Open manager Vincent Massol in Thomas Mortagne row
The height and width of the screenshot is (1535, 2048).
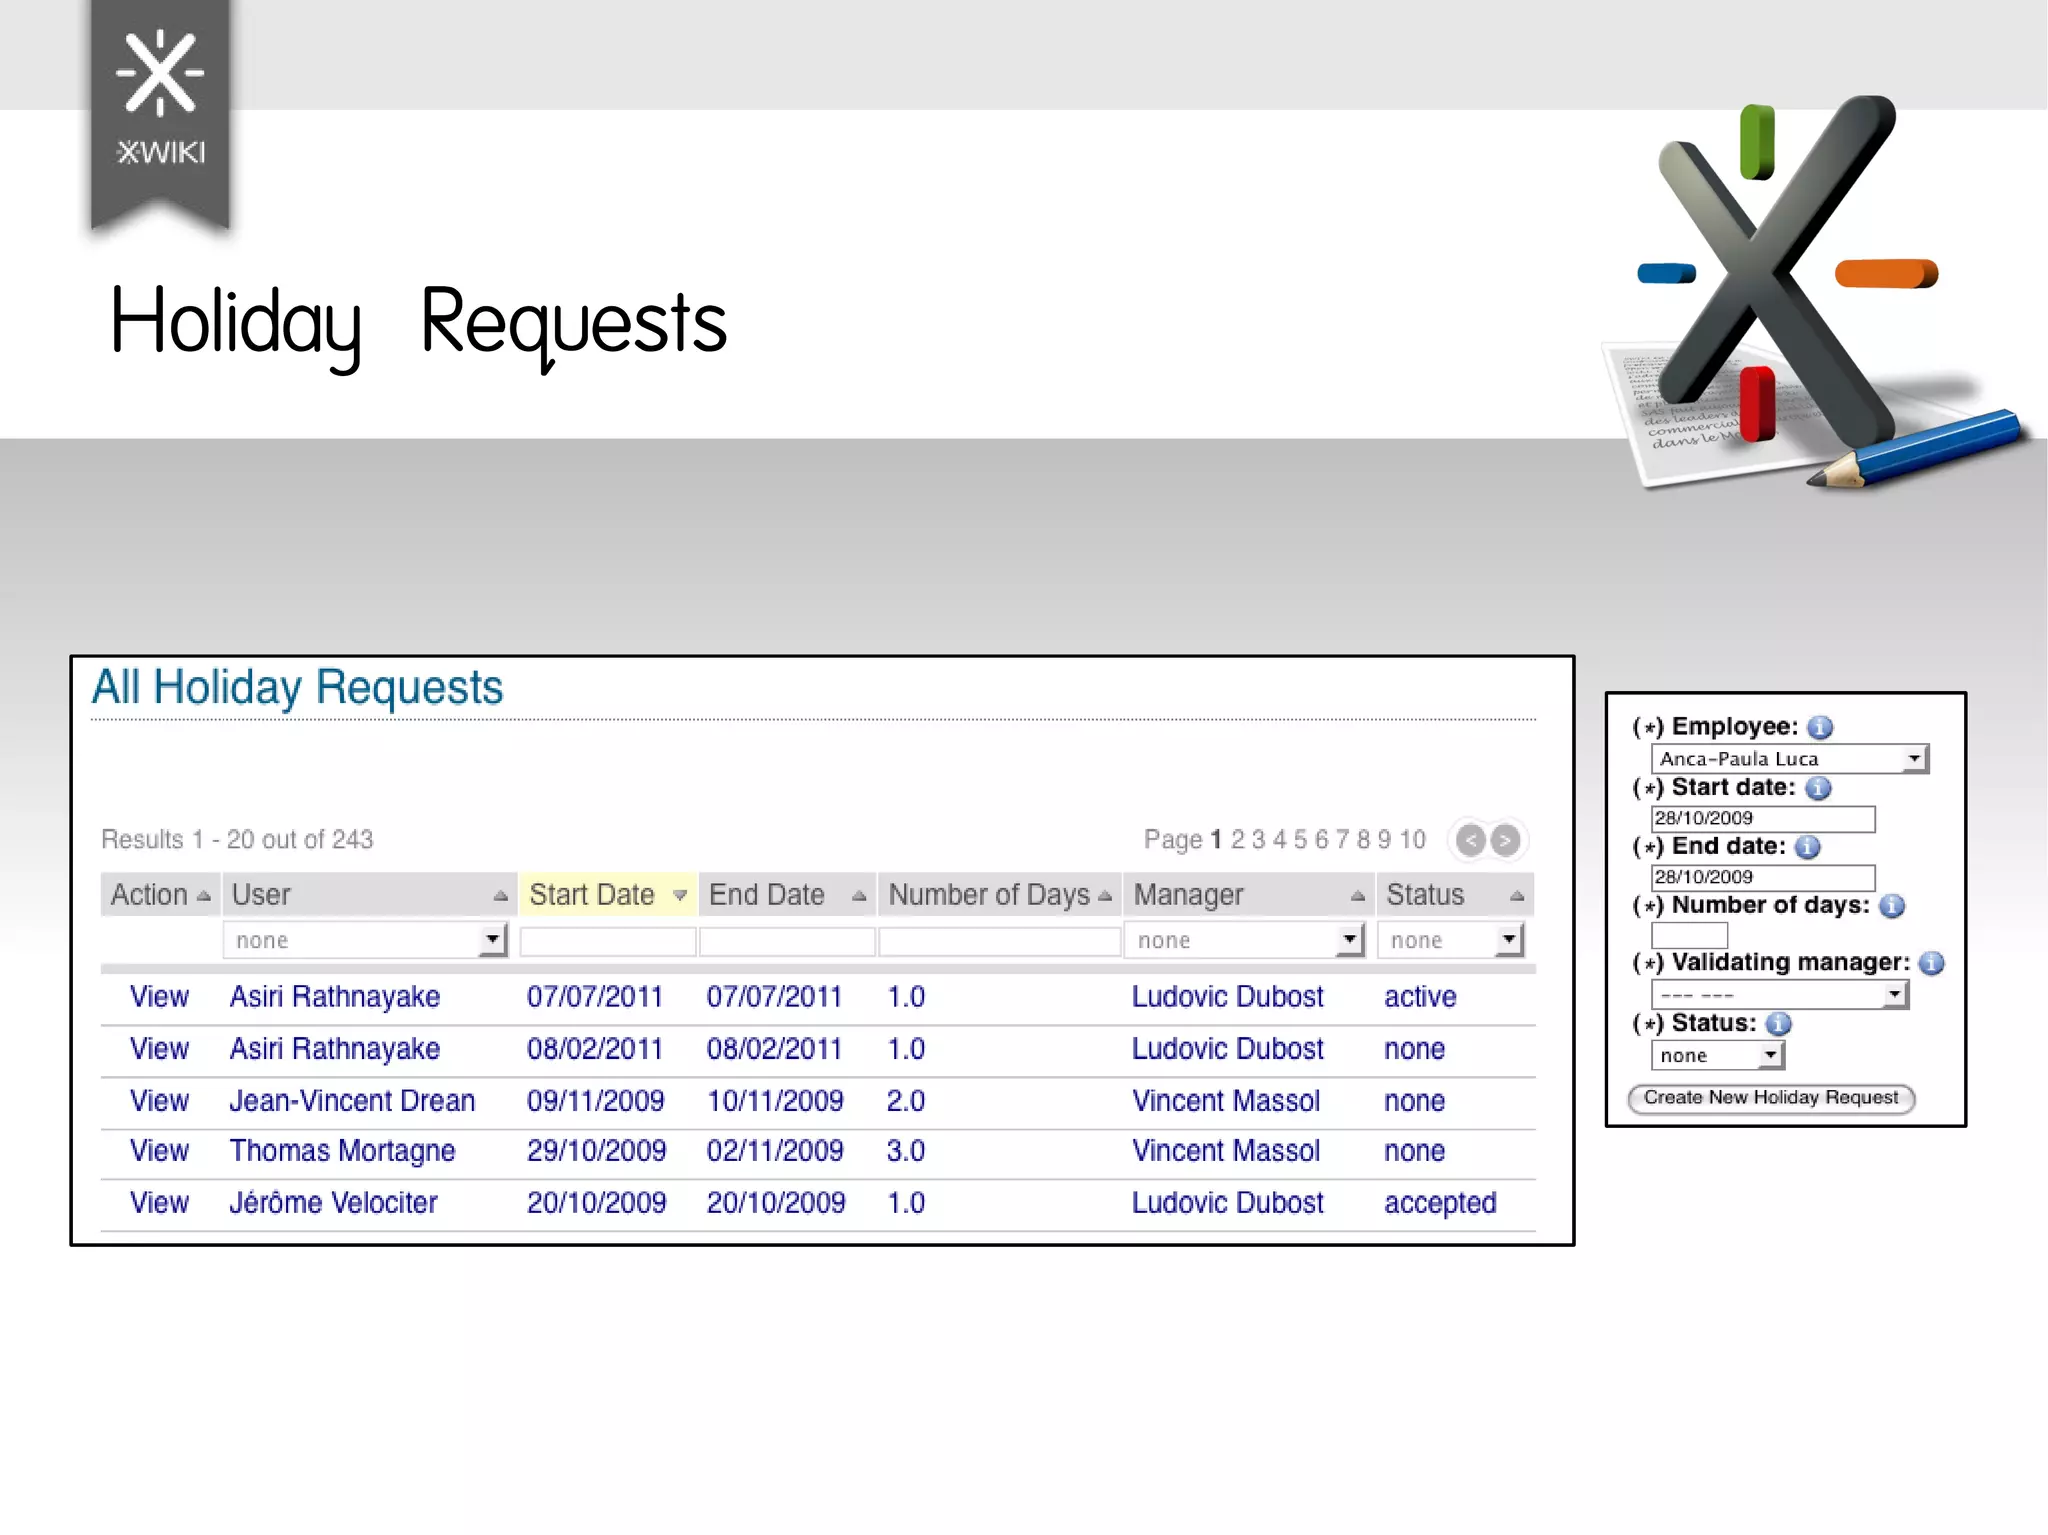coord(1226,1151)
